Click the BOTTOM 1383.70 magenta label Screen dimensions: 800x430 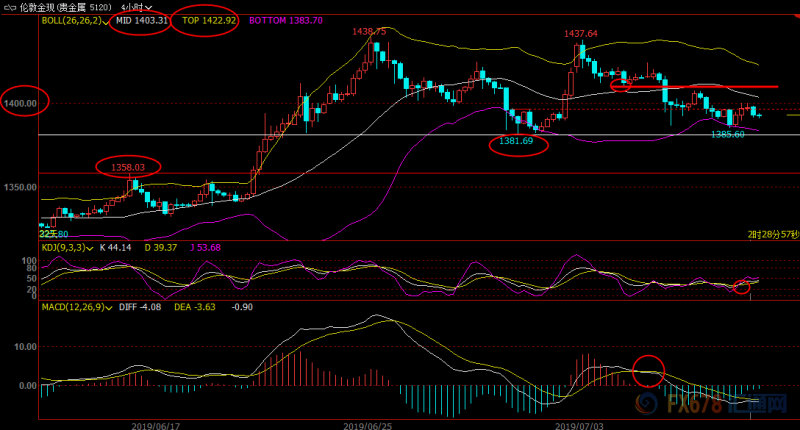tap(286, 20)
